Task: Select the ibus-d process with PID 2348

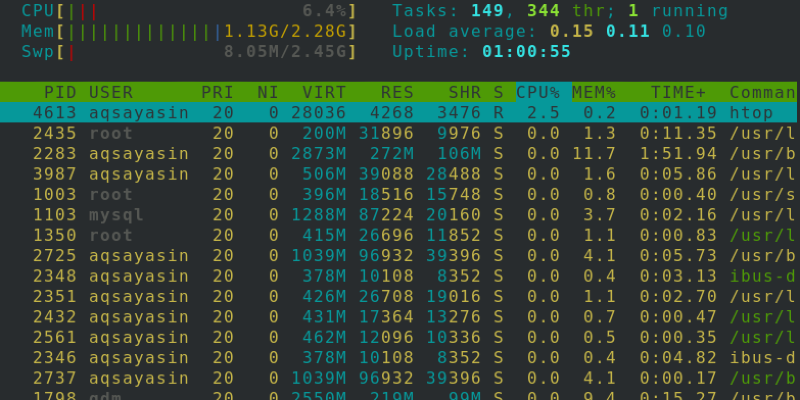Action: point(400,275)
